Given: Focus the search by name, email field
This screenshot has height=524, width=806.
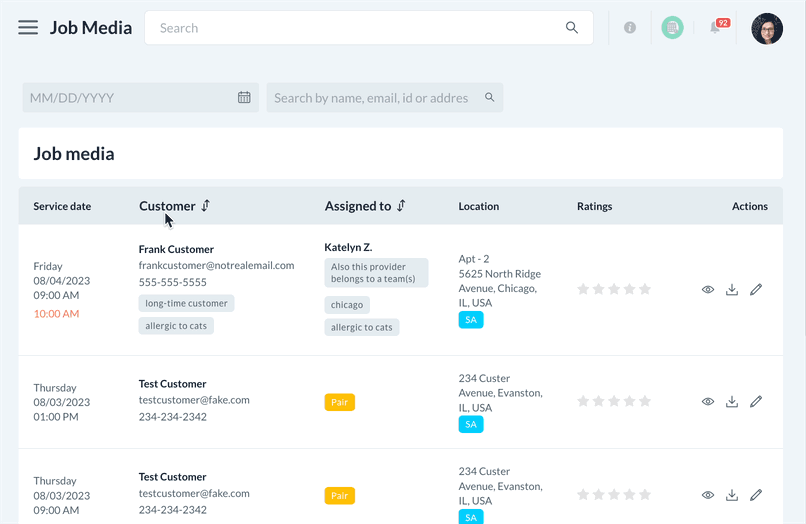Looking at the screenshot, I should coord(371,98).
